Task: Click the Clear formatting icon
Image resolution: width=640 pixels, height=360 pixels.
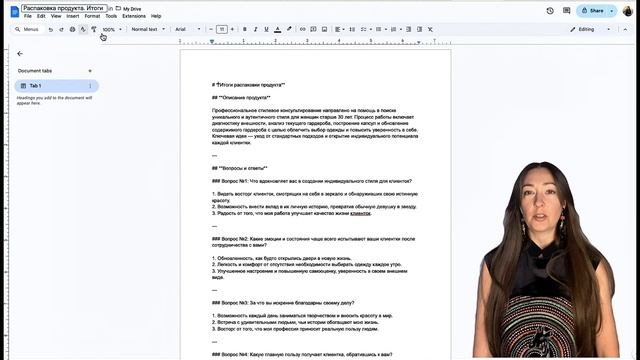Action: click(430, 29)
